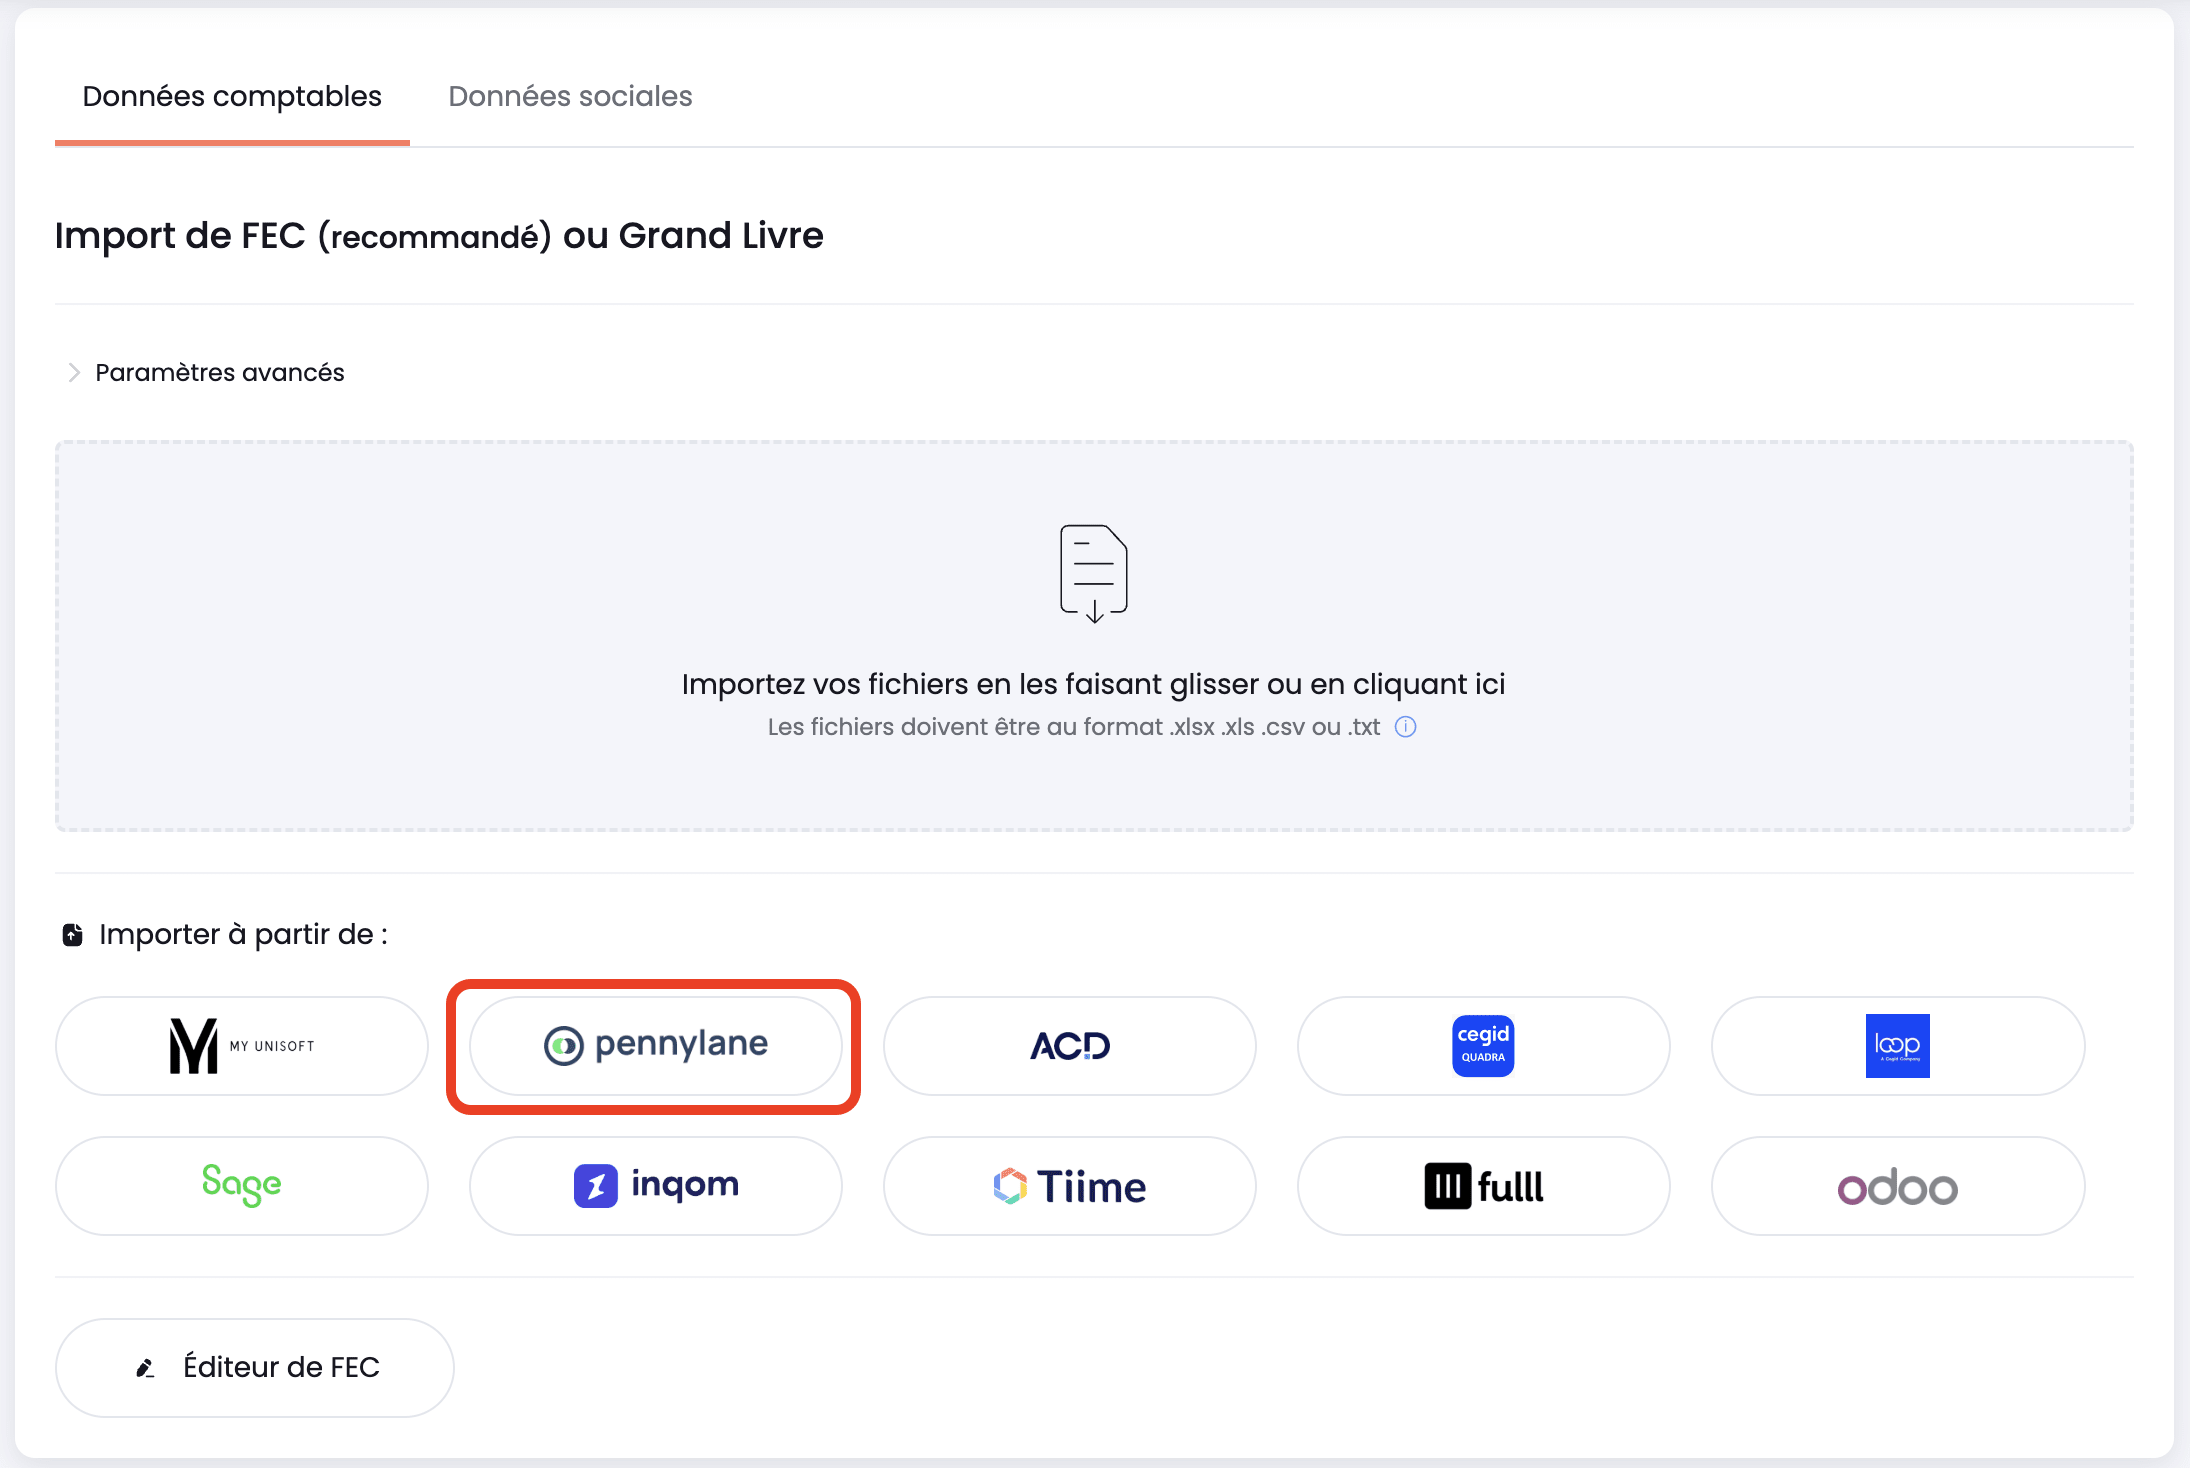The image size is (2190, 1468).
Task: Choose ACD as import source
Action: click(x=1070, y=1046)
